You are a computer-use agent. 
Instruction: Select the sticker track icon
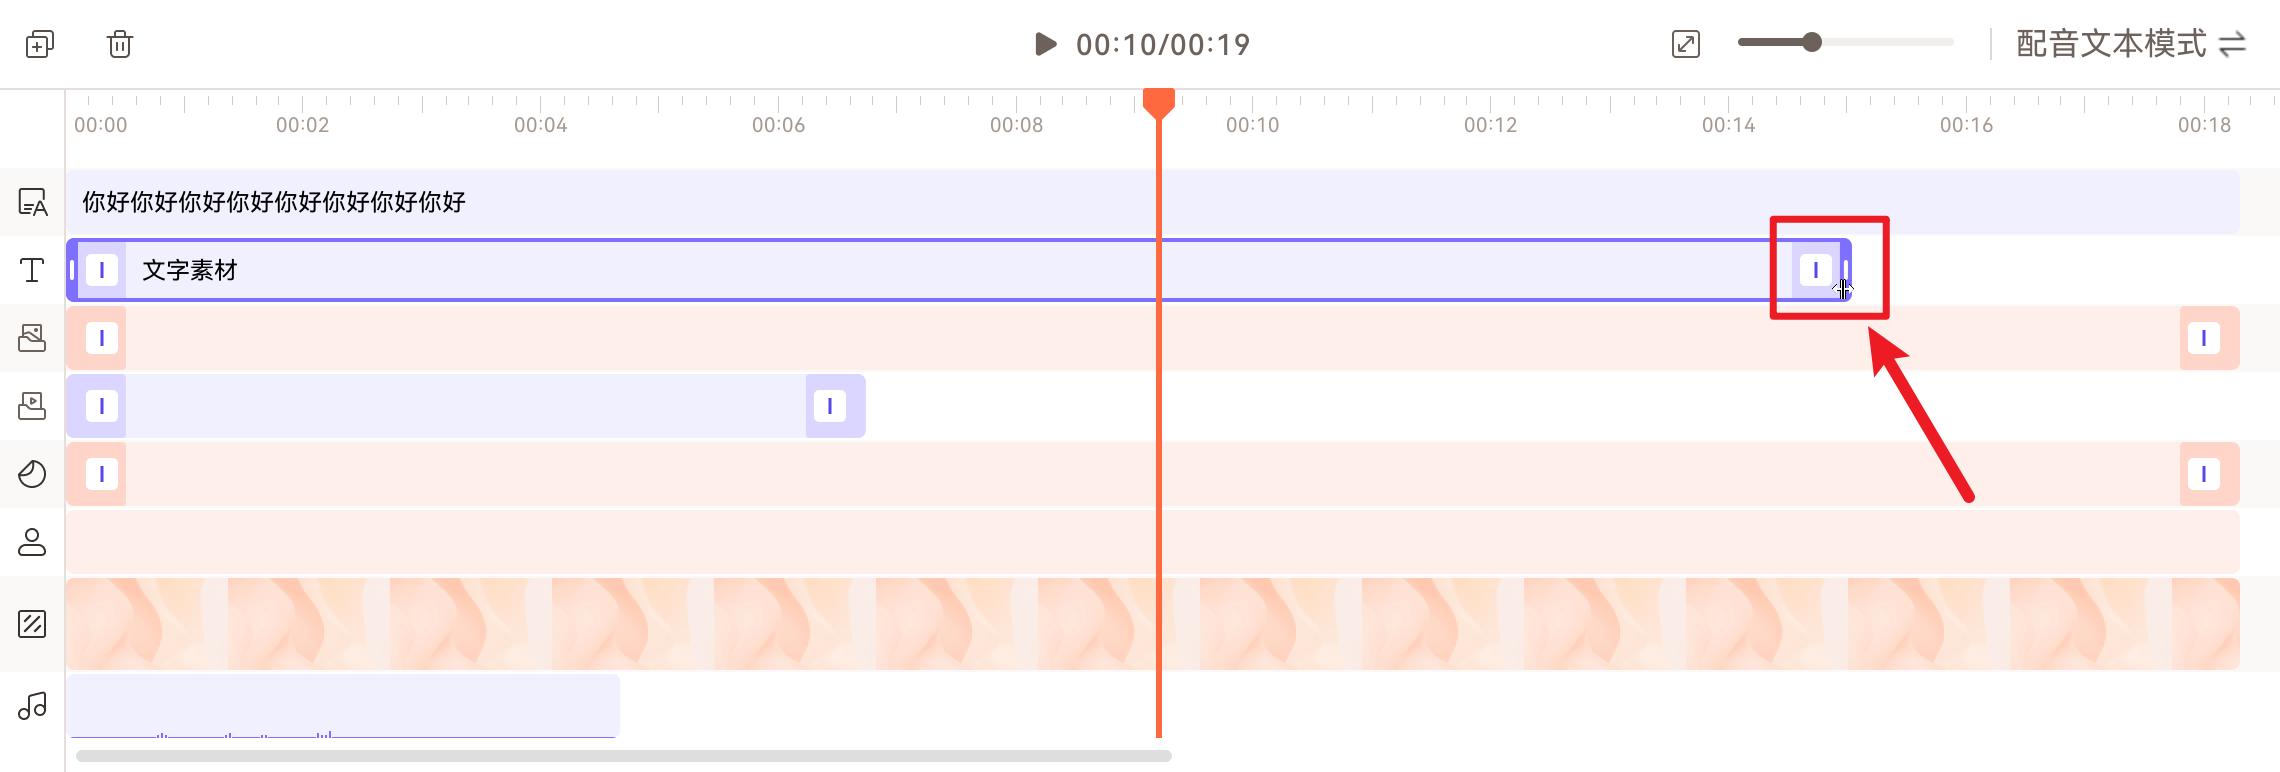32,474
